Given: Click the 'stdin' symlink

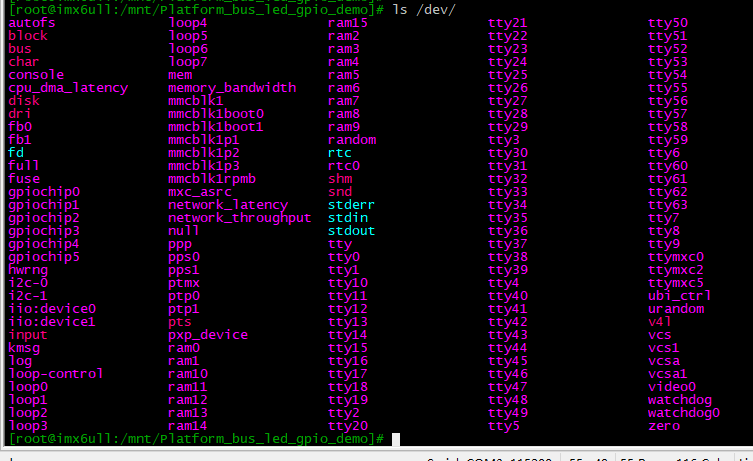Looking at the screenshot, I should click(348, 218).
